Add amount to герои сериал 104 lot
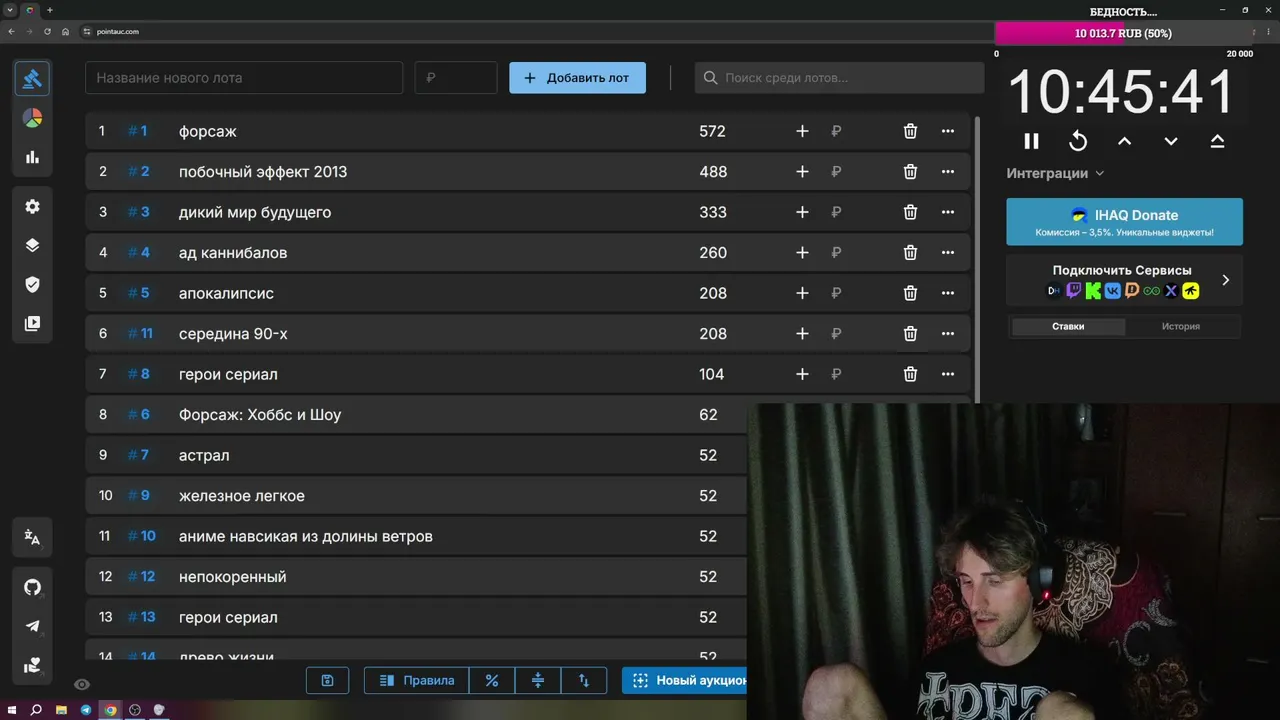Image resolution: width=1280 pixels, height=720 pixels. pyautogui.click(x=802, y=374)
